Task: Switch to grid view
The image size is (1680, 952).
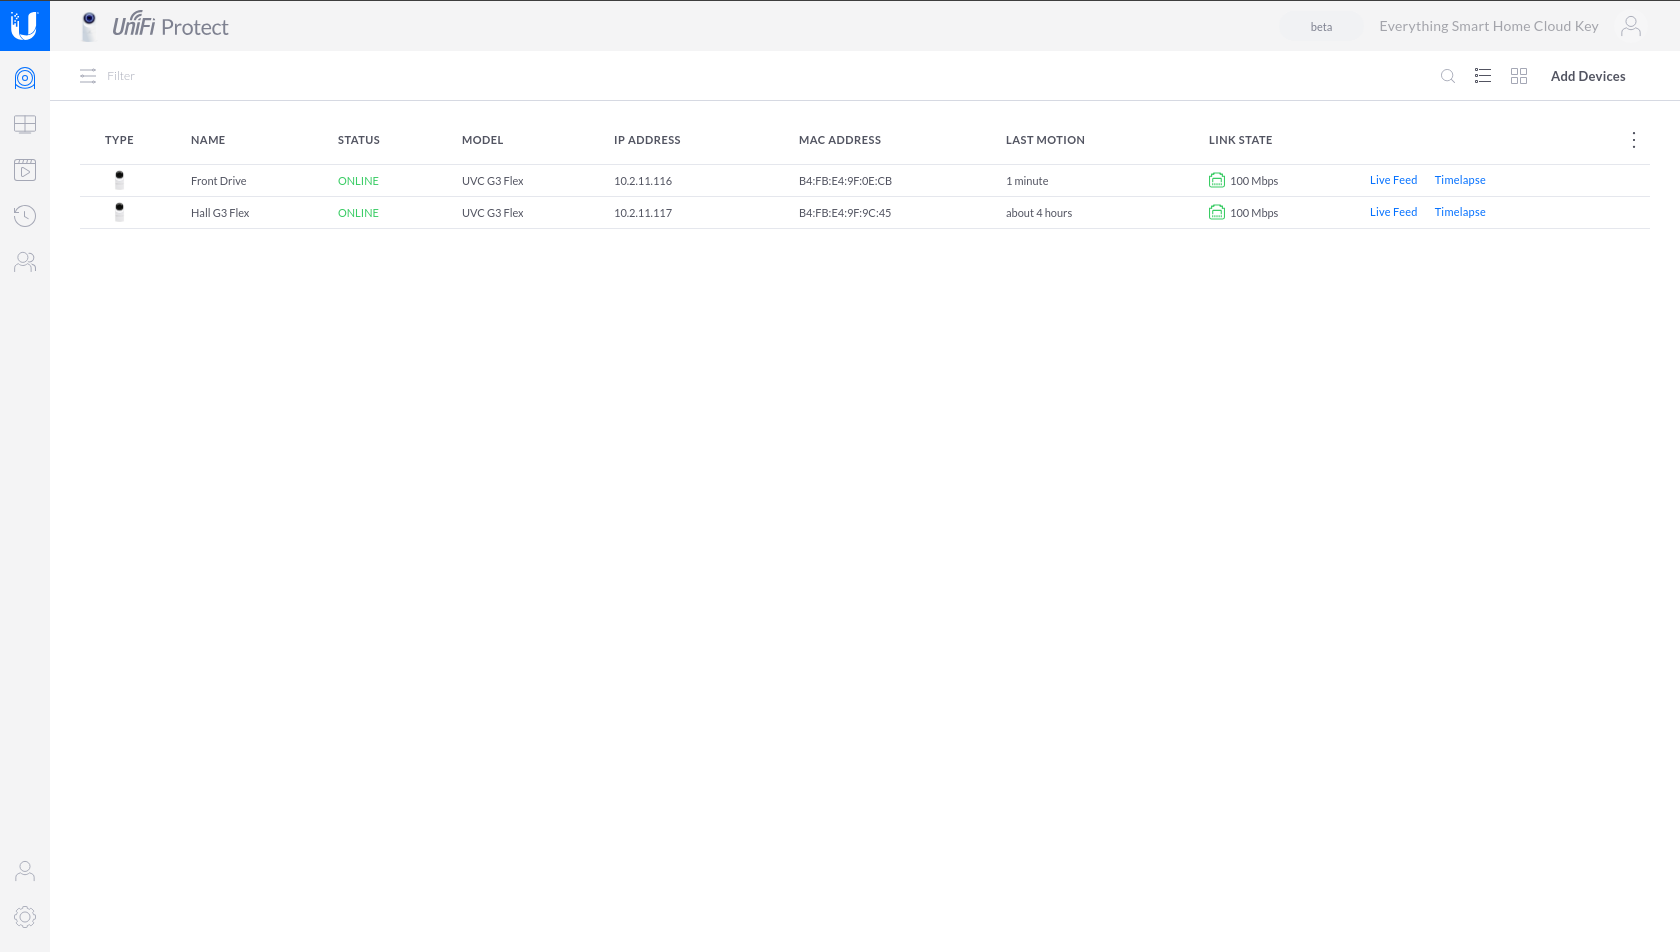Action: 1519,76
